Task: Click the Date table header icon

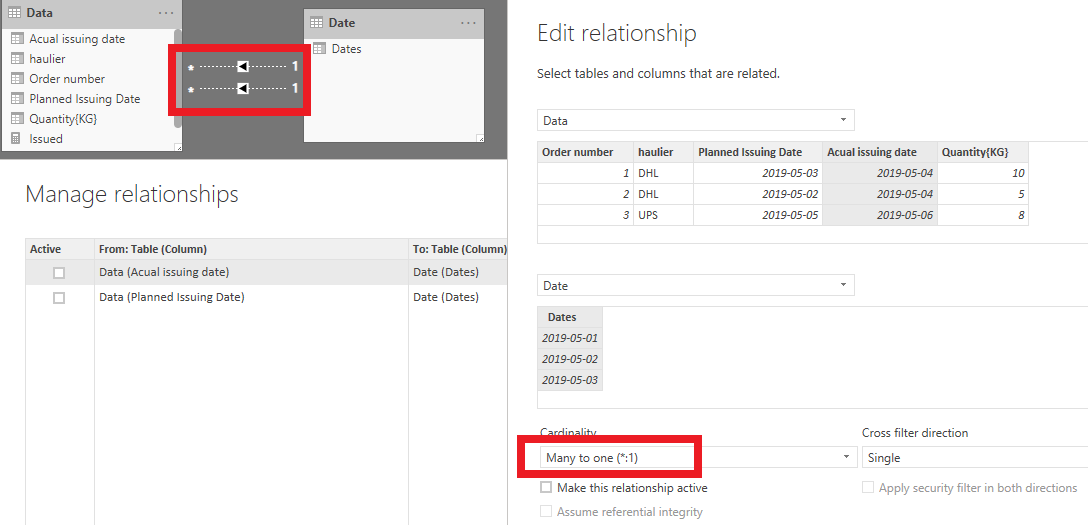Action: click(x=316, y=23)
